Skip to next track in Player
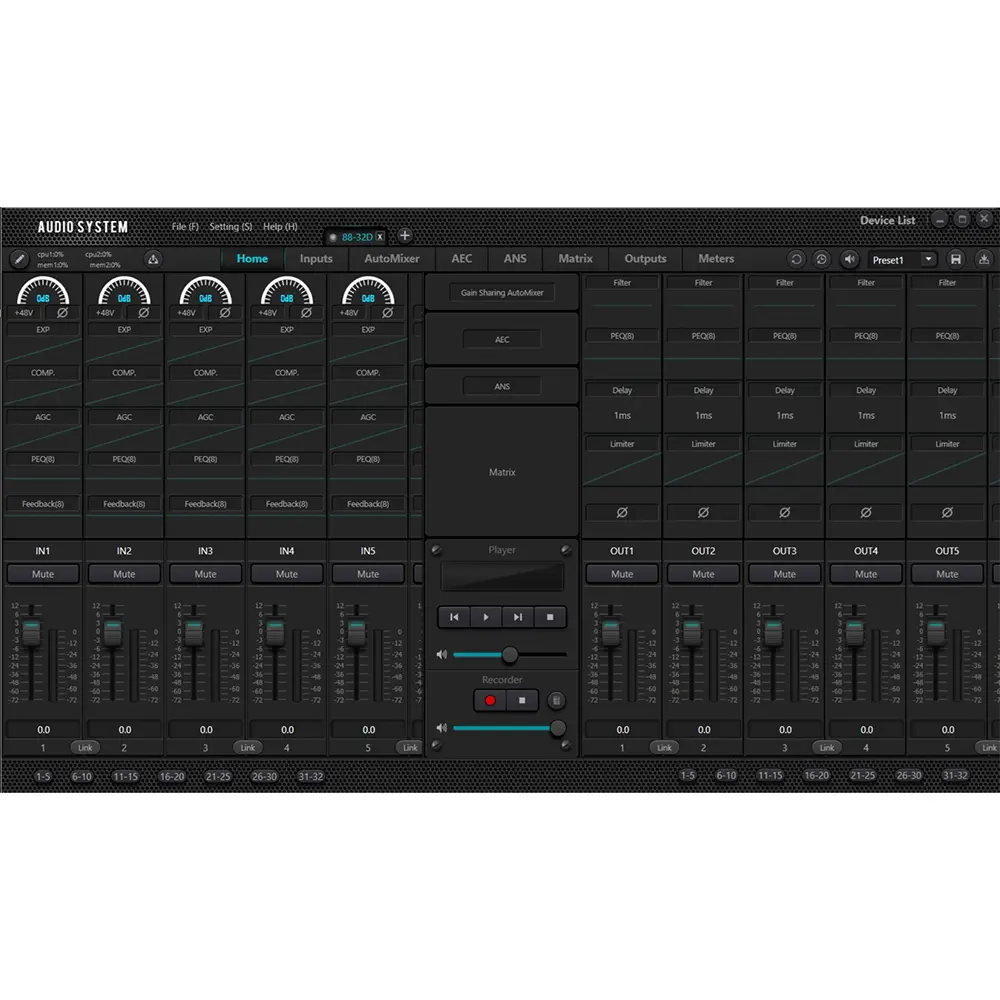Screen dimensions: 1000x1000 point(518,617)
